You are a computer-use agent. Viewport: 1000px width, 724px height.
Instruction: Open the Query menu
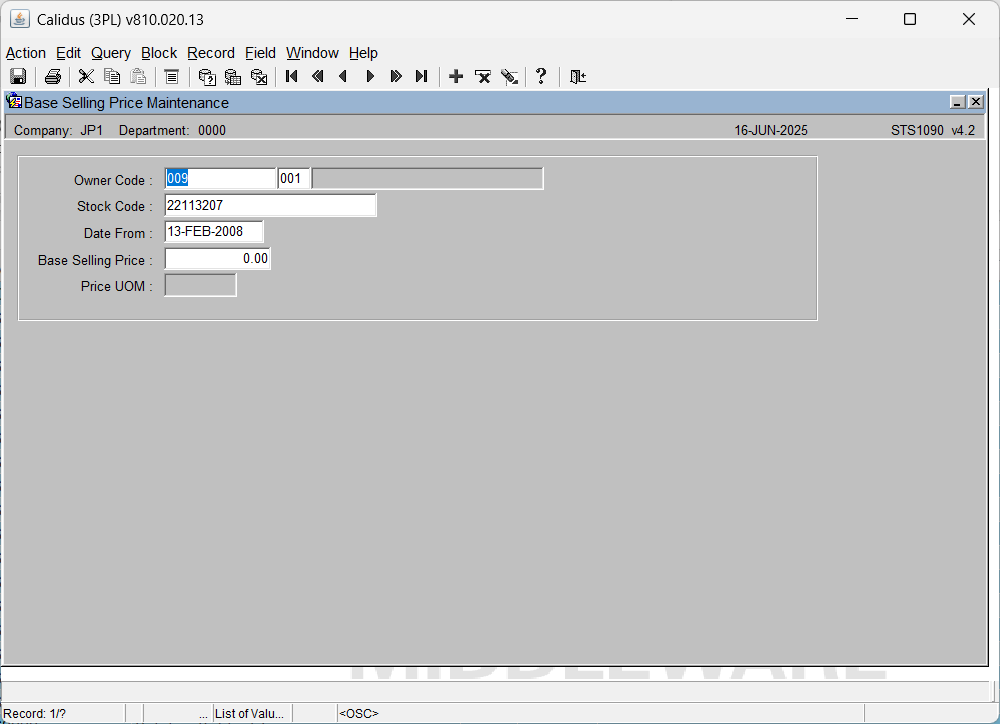(x=111, y=53)
